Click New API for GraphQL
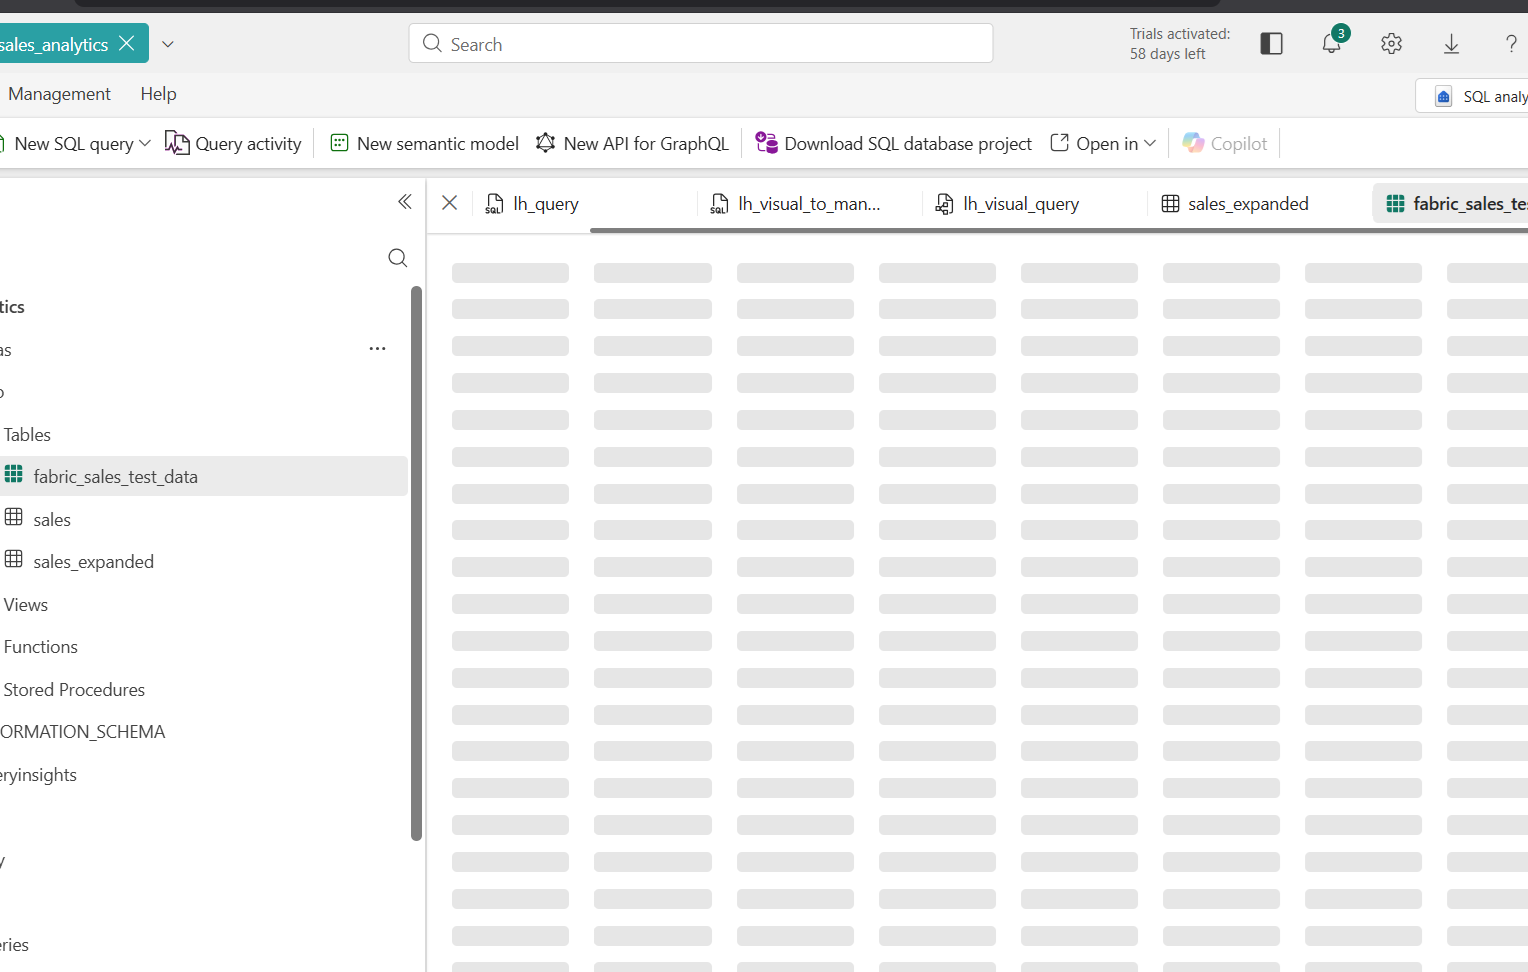 (632, 144)
